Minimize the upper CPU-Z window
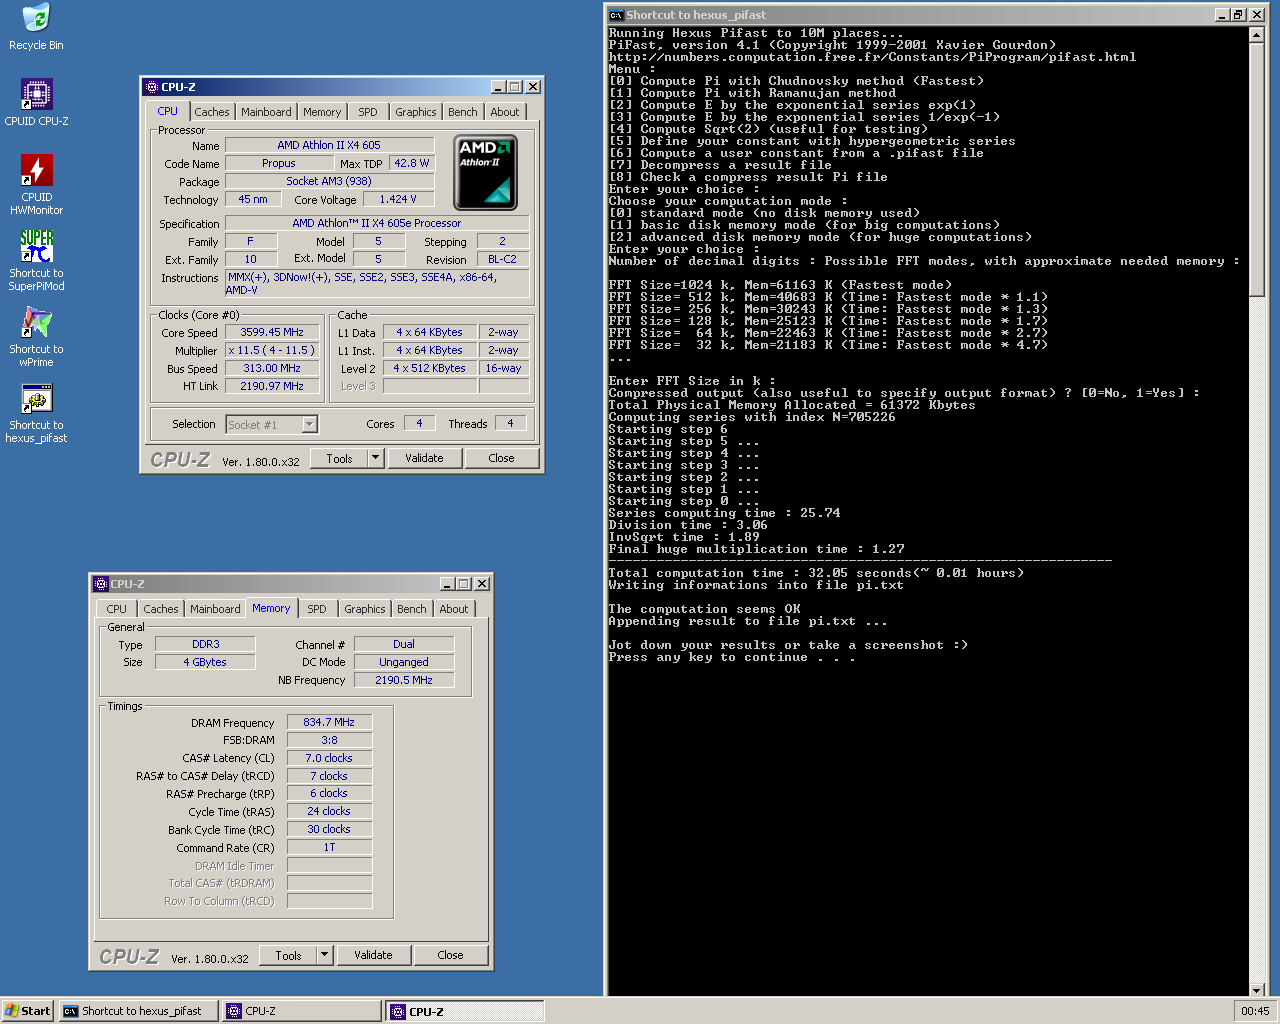The image size is (1280, 1024). click(499, 87)
